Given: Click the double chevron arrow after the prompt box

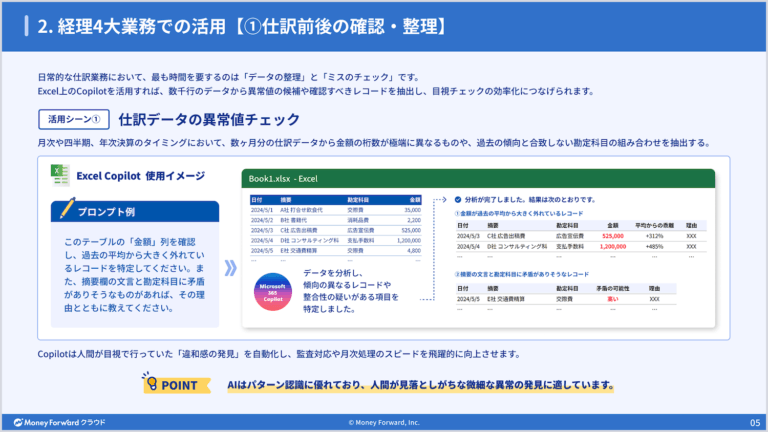Looking at the screenshot, I should pyautogui.click(x=231, y=268).
